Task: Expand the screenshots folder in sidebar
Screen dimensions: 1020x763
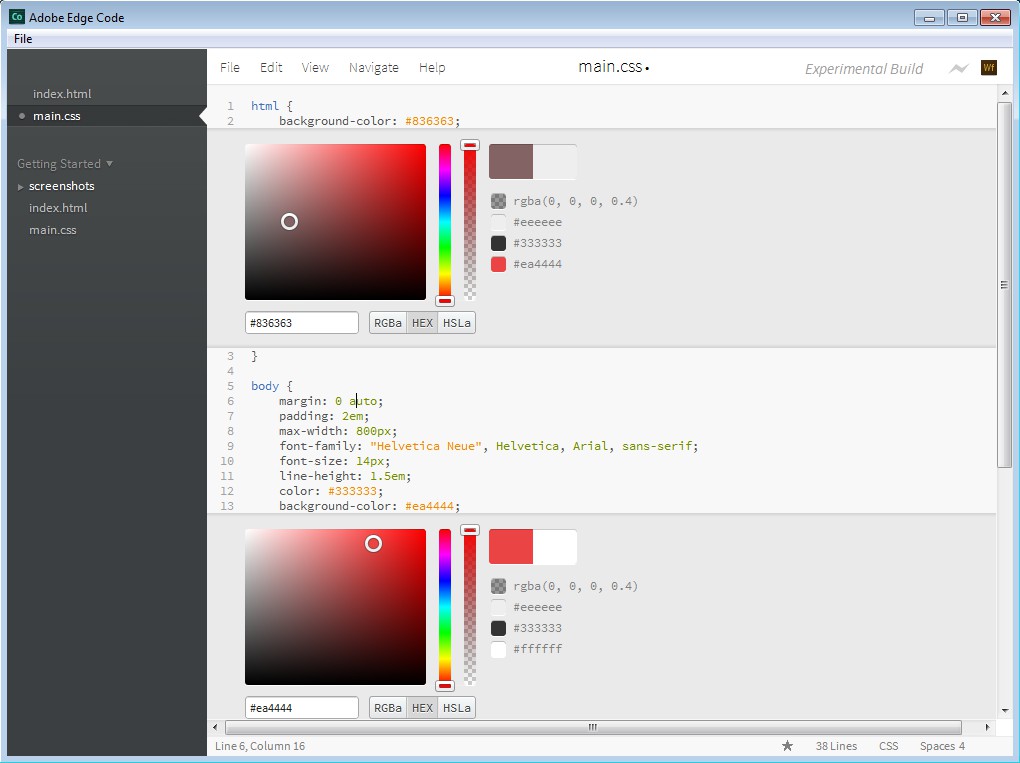Action: tap(61, 186)
